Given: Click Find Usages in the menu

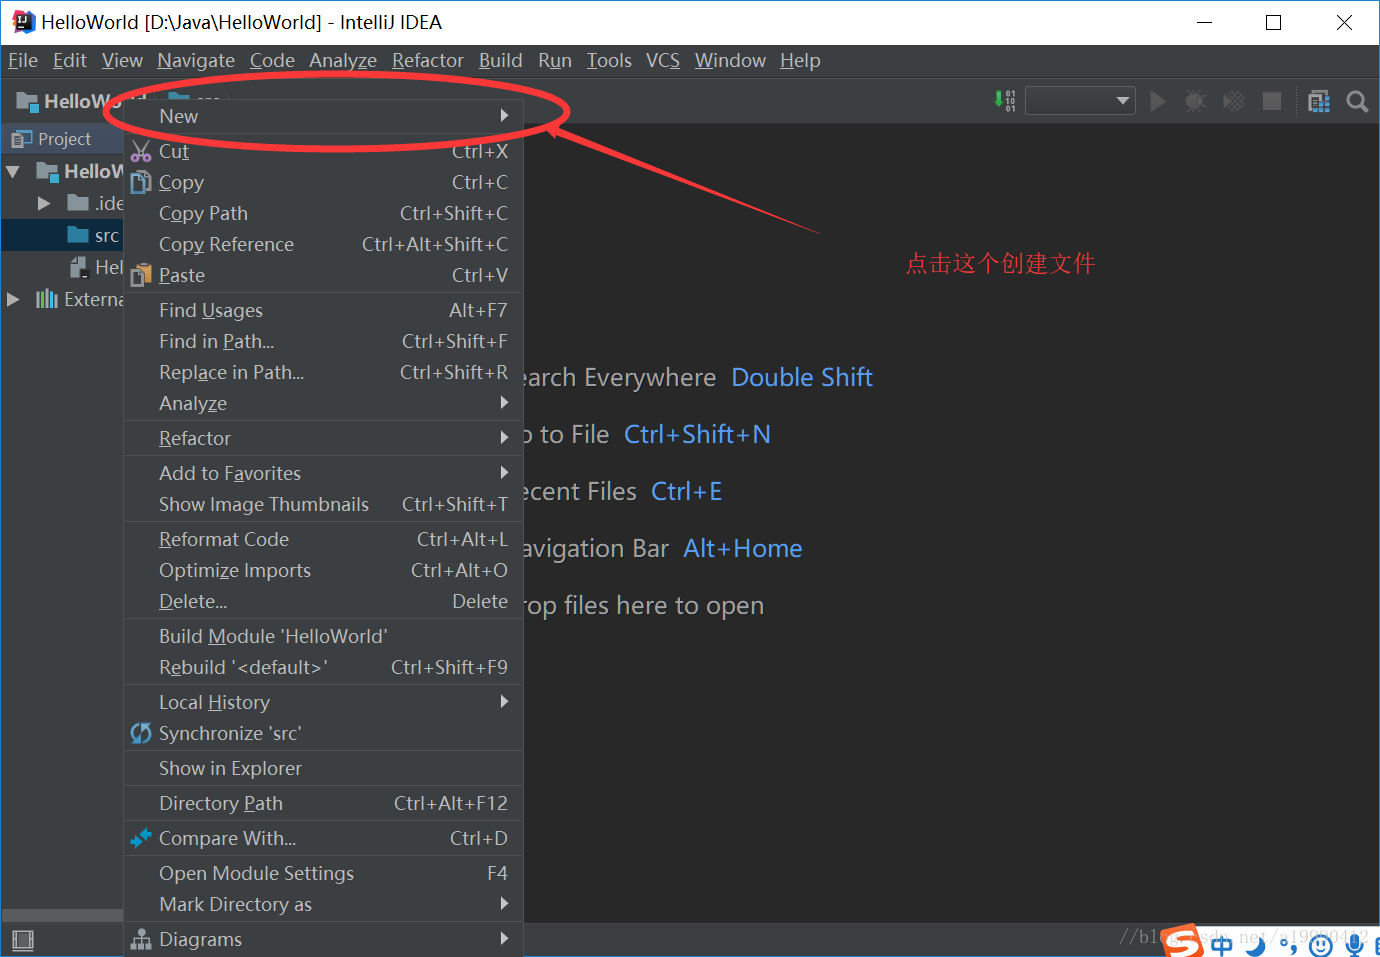Looking at the screenshot, I should point(323,310).
